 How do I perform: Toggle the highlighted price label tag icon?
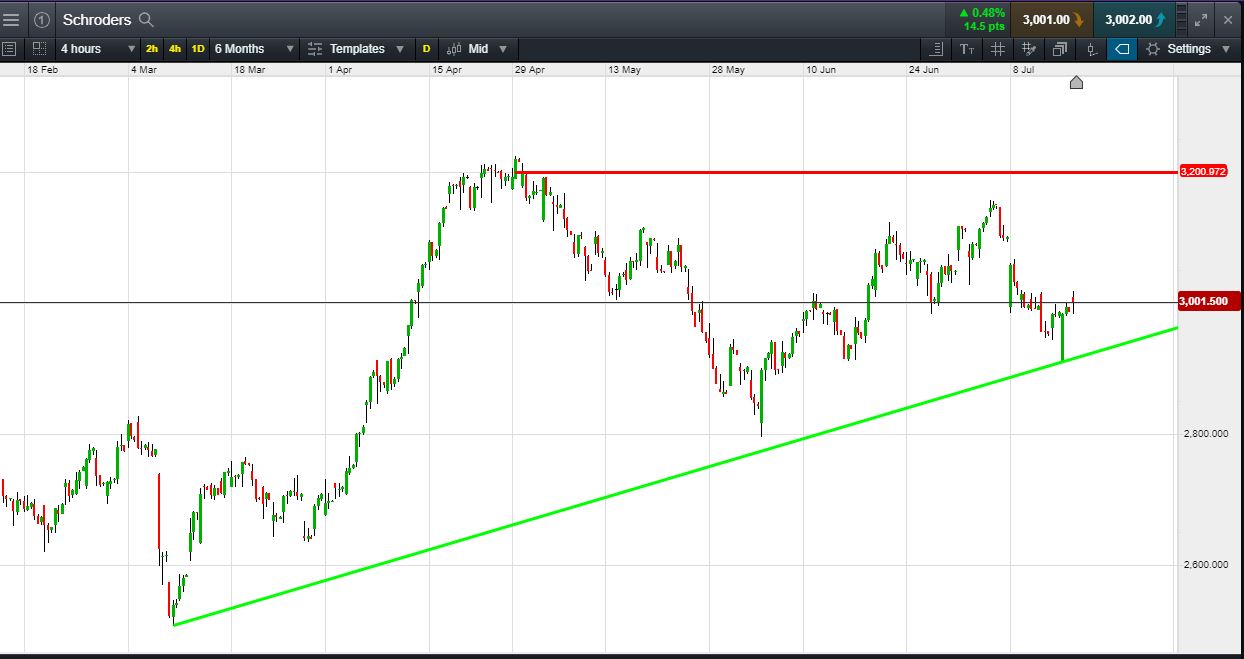click(1122, 48)
